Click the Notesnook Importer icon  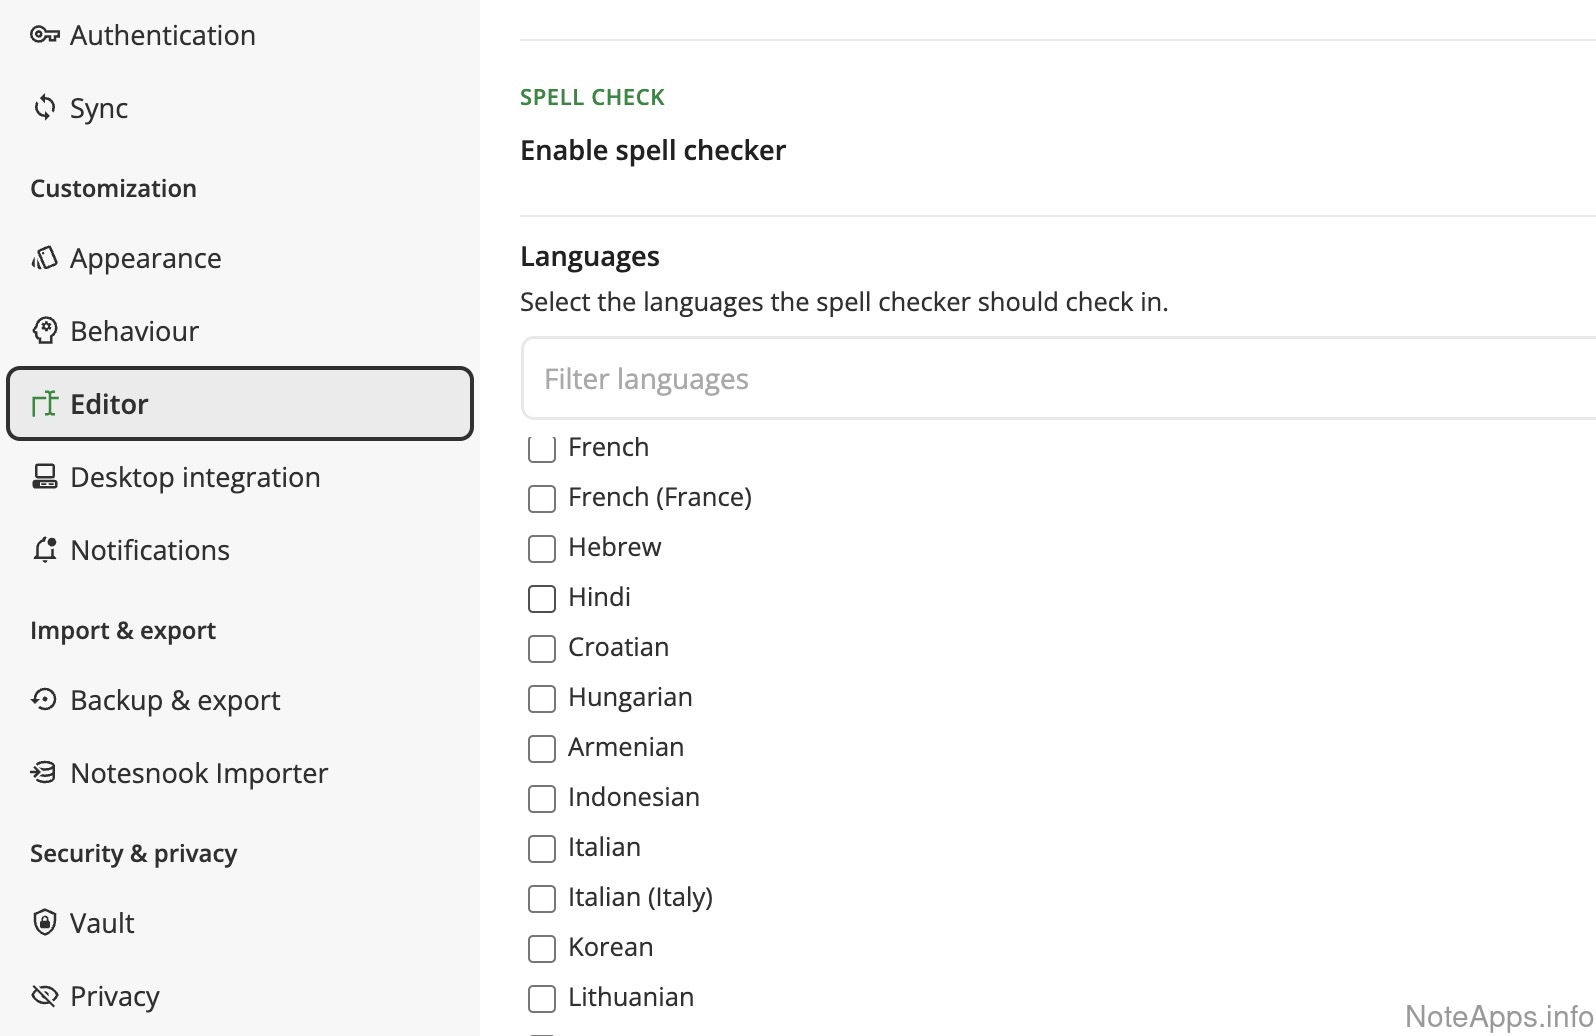tap(44, 772)
